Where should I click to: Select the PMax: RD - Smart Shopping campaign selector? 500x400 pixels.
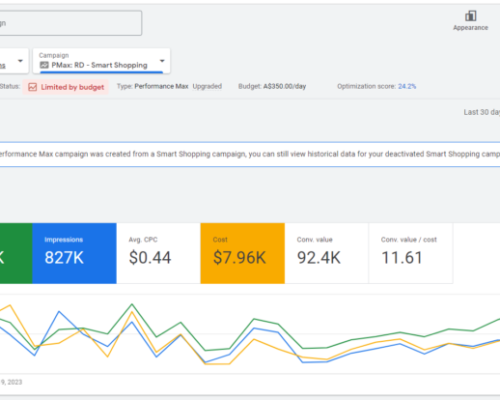tap(101, 61)
